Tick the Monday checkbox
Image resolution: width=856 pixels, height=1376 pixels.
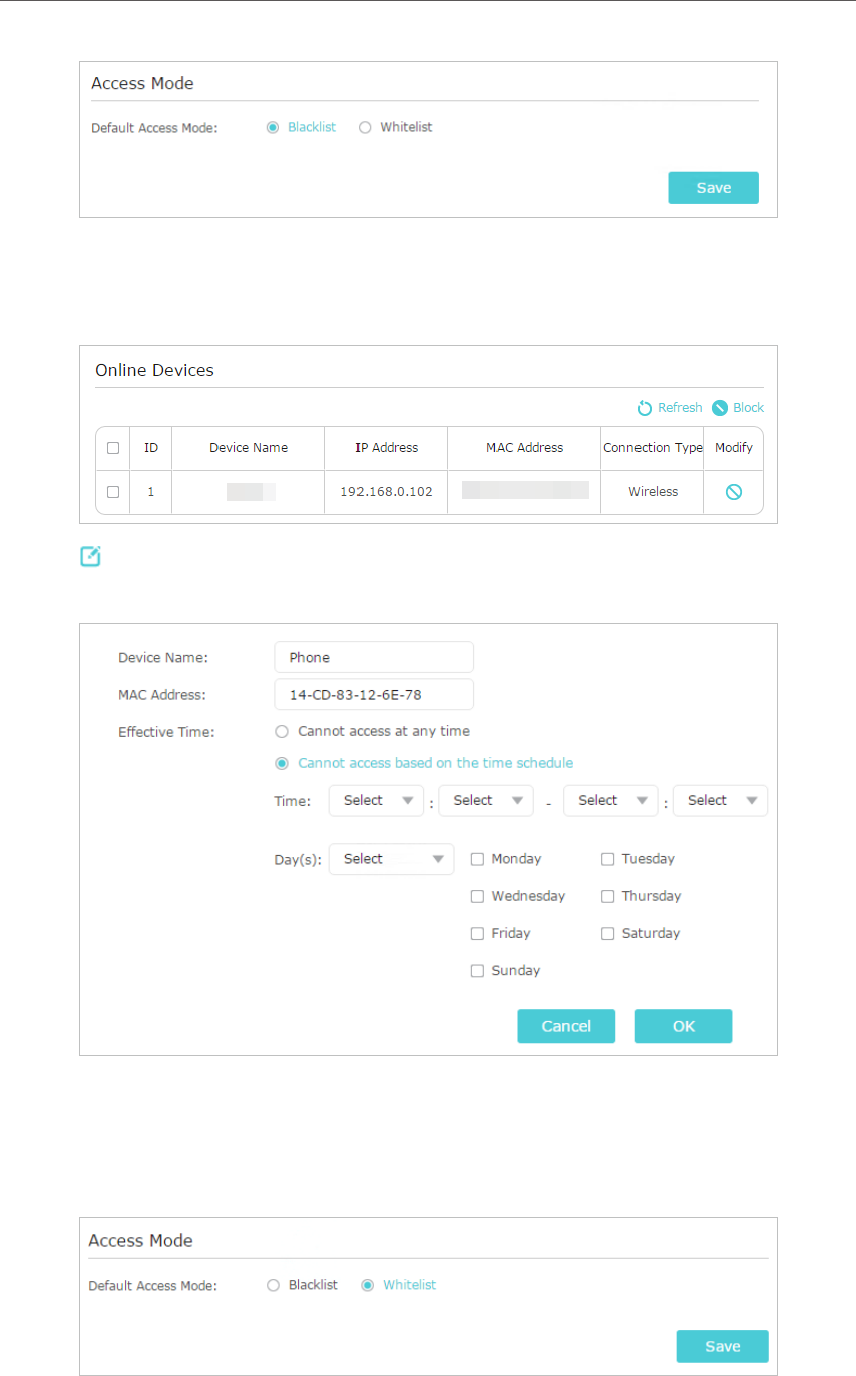point(477,859)
